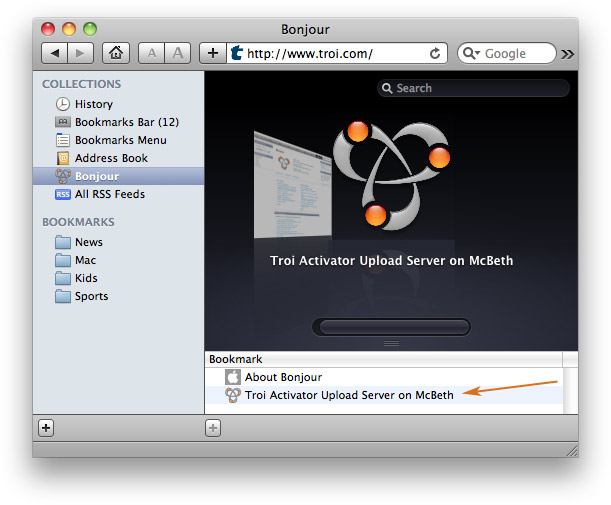Add bookmark with plus beside address bar

pyautogui.click(x=213, y=53)
